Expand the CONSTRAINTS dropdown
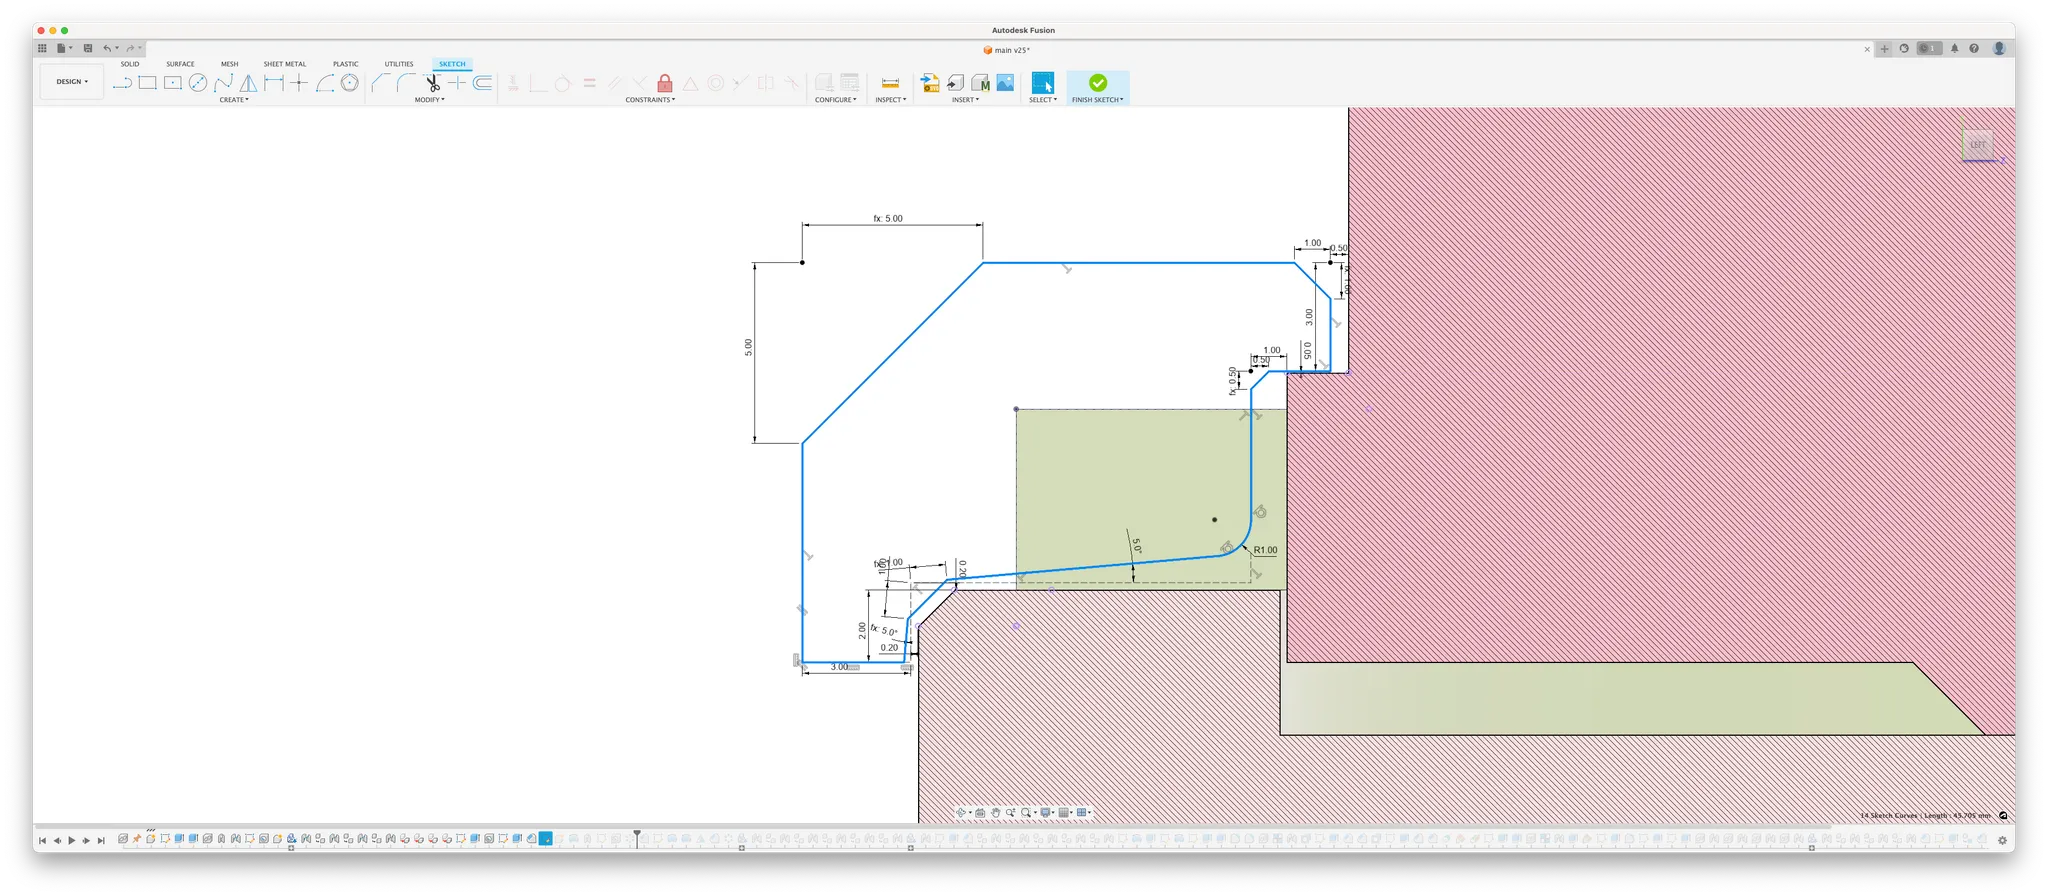The width and height of the screenshot is (2048, 896). tap(650, 100)
